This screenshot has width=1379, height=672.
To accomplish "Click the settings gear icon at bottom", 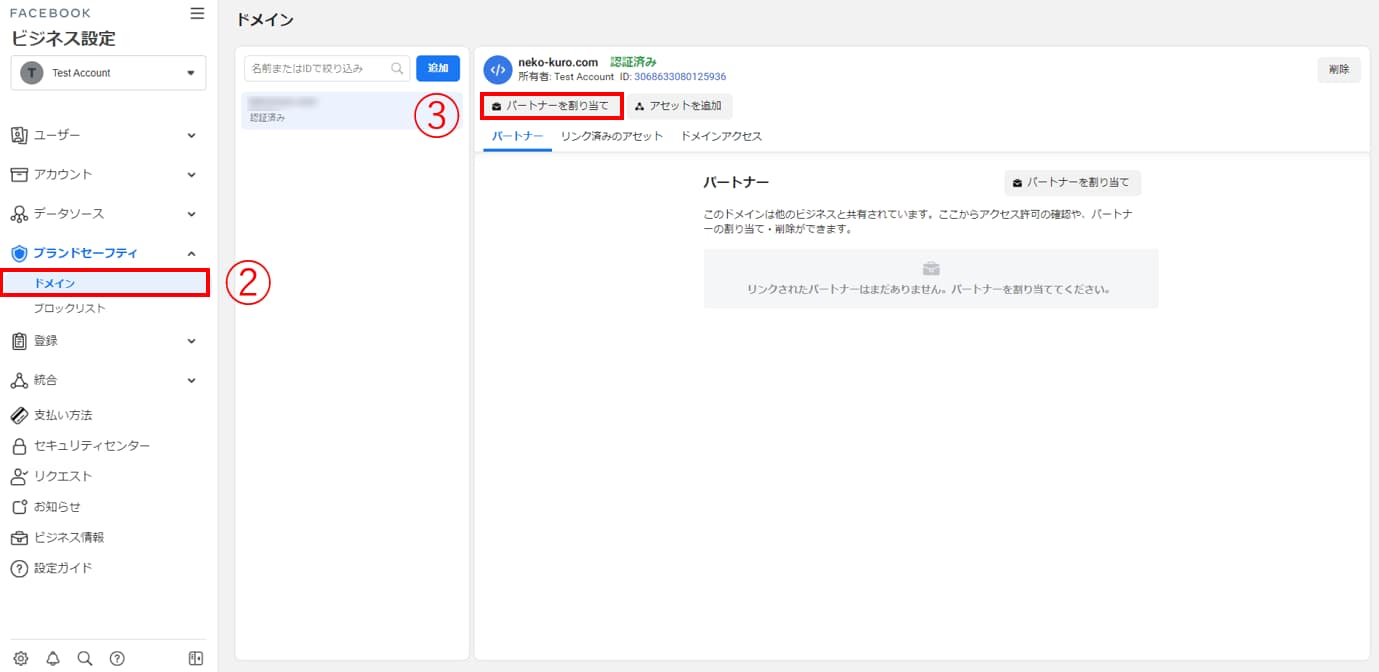I will click(x=20, y=658).
